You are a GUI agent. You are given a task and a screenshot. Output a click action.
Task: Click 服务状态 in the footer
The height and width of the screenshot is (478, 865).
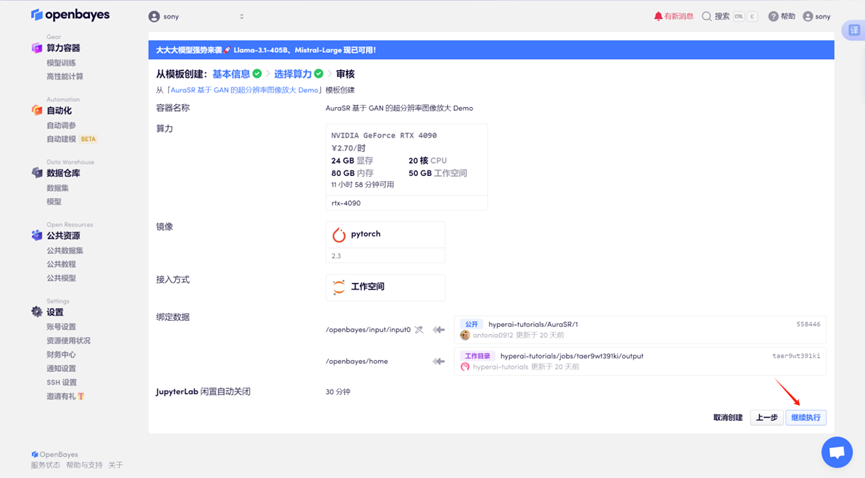click(45, 465)
